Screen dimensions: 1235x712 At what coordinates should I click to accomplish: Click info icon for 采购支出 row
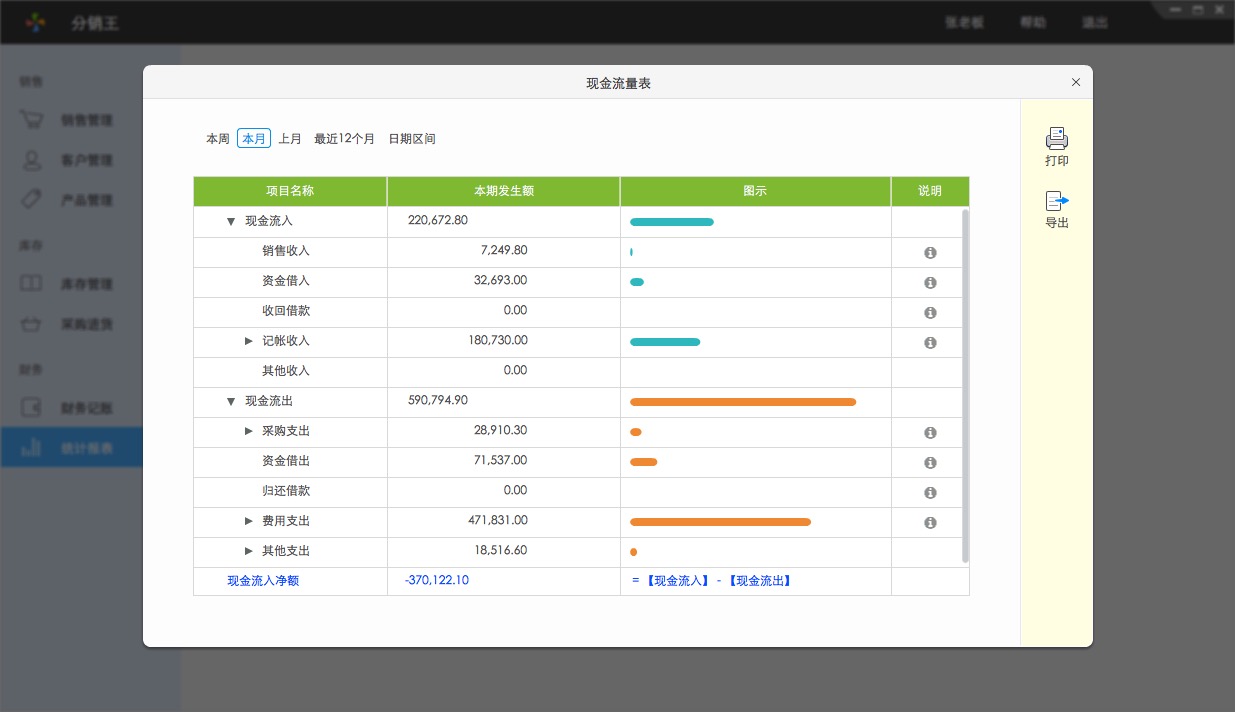(x=930, y=433)
